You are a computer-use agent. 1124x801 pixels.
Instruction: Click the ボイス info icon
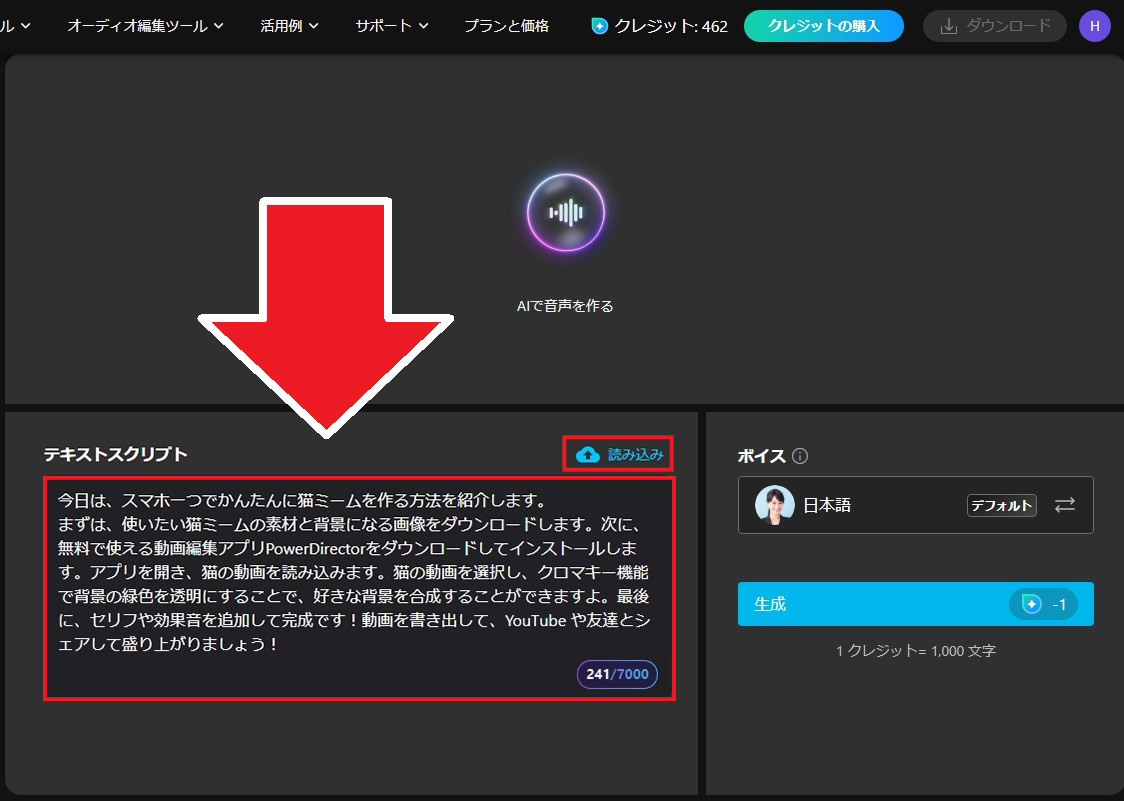800,456
